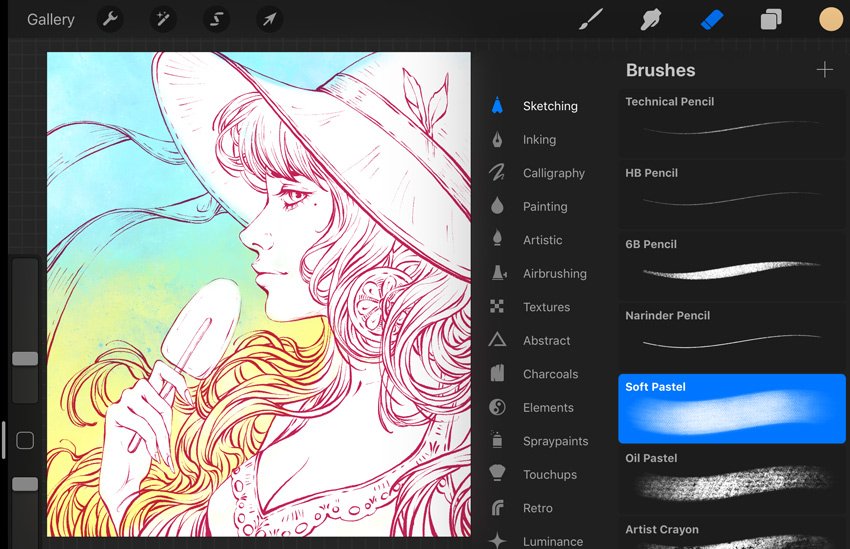Switch to Abstract brush set
The image size is (850, 549).
546,341
